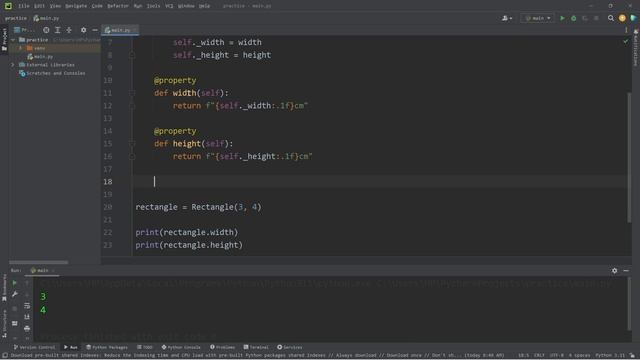Viewport: 640px width, 360px height.
Task: Open the Run menu
Action: (x=138, y=6)
